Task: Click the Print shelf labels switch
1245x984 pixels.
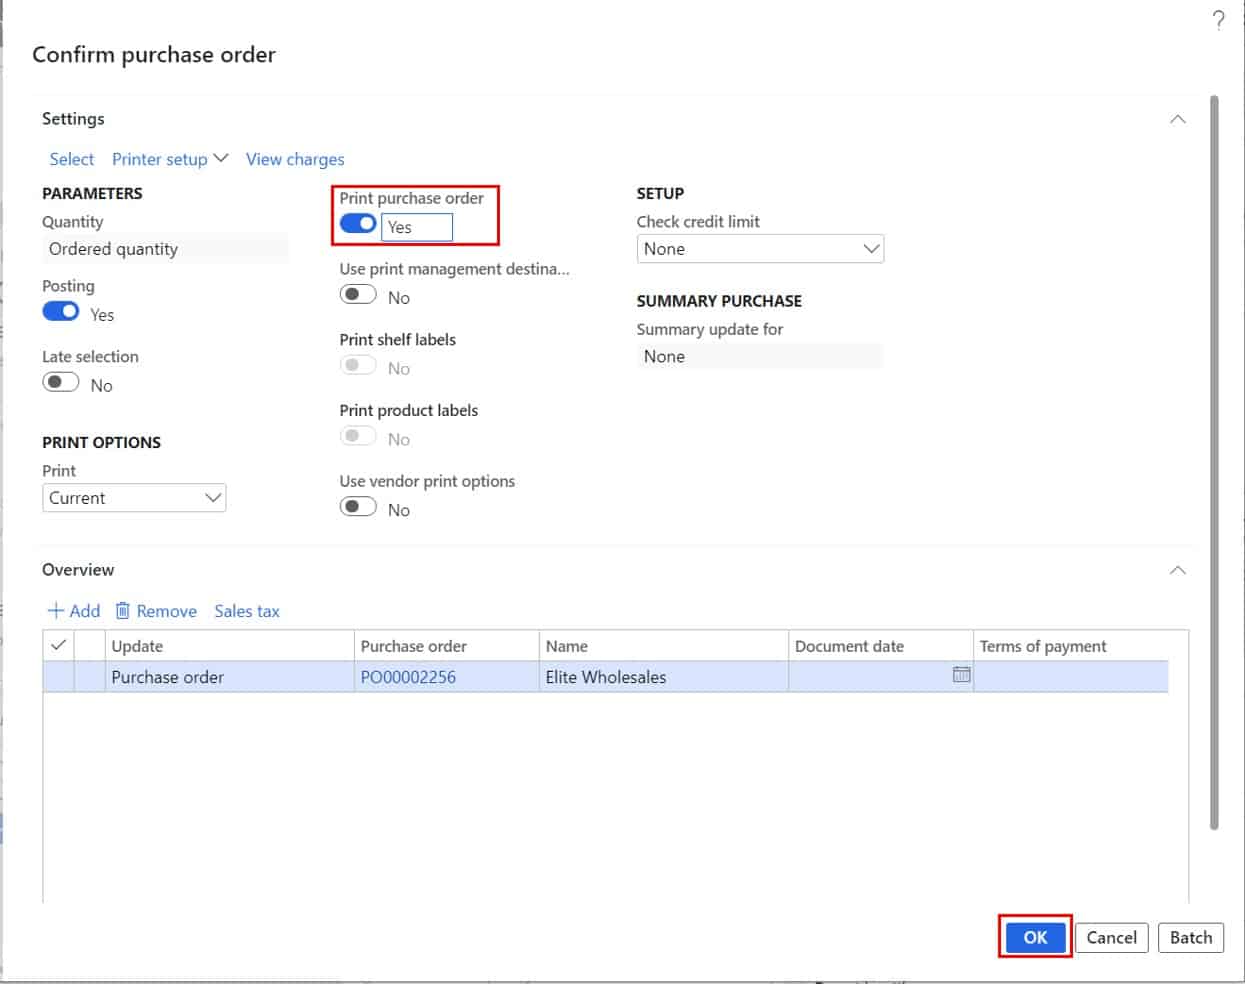Action: click(x=358, y=366)
